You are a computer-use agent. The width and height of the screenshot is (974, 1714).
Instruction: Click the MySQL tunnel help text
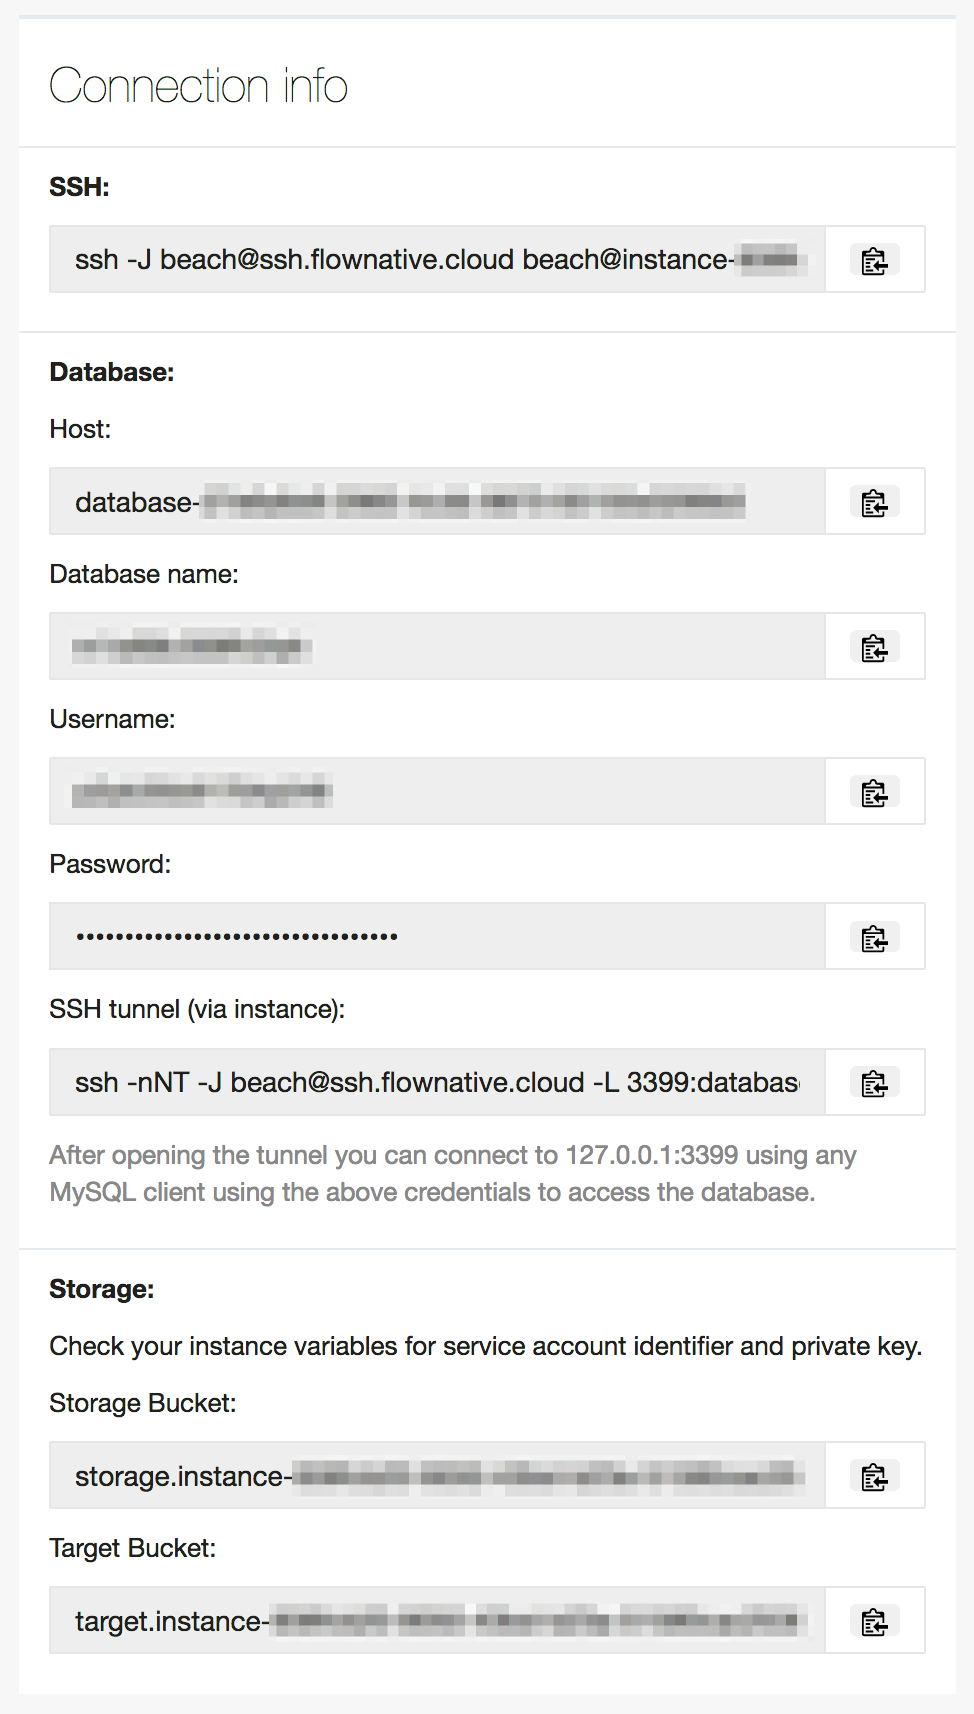(452, 1173)
